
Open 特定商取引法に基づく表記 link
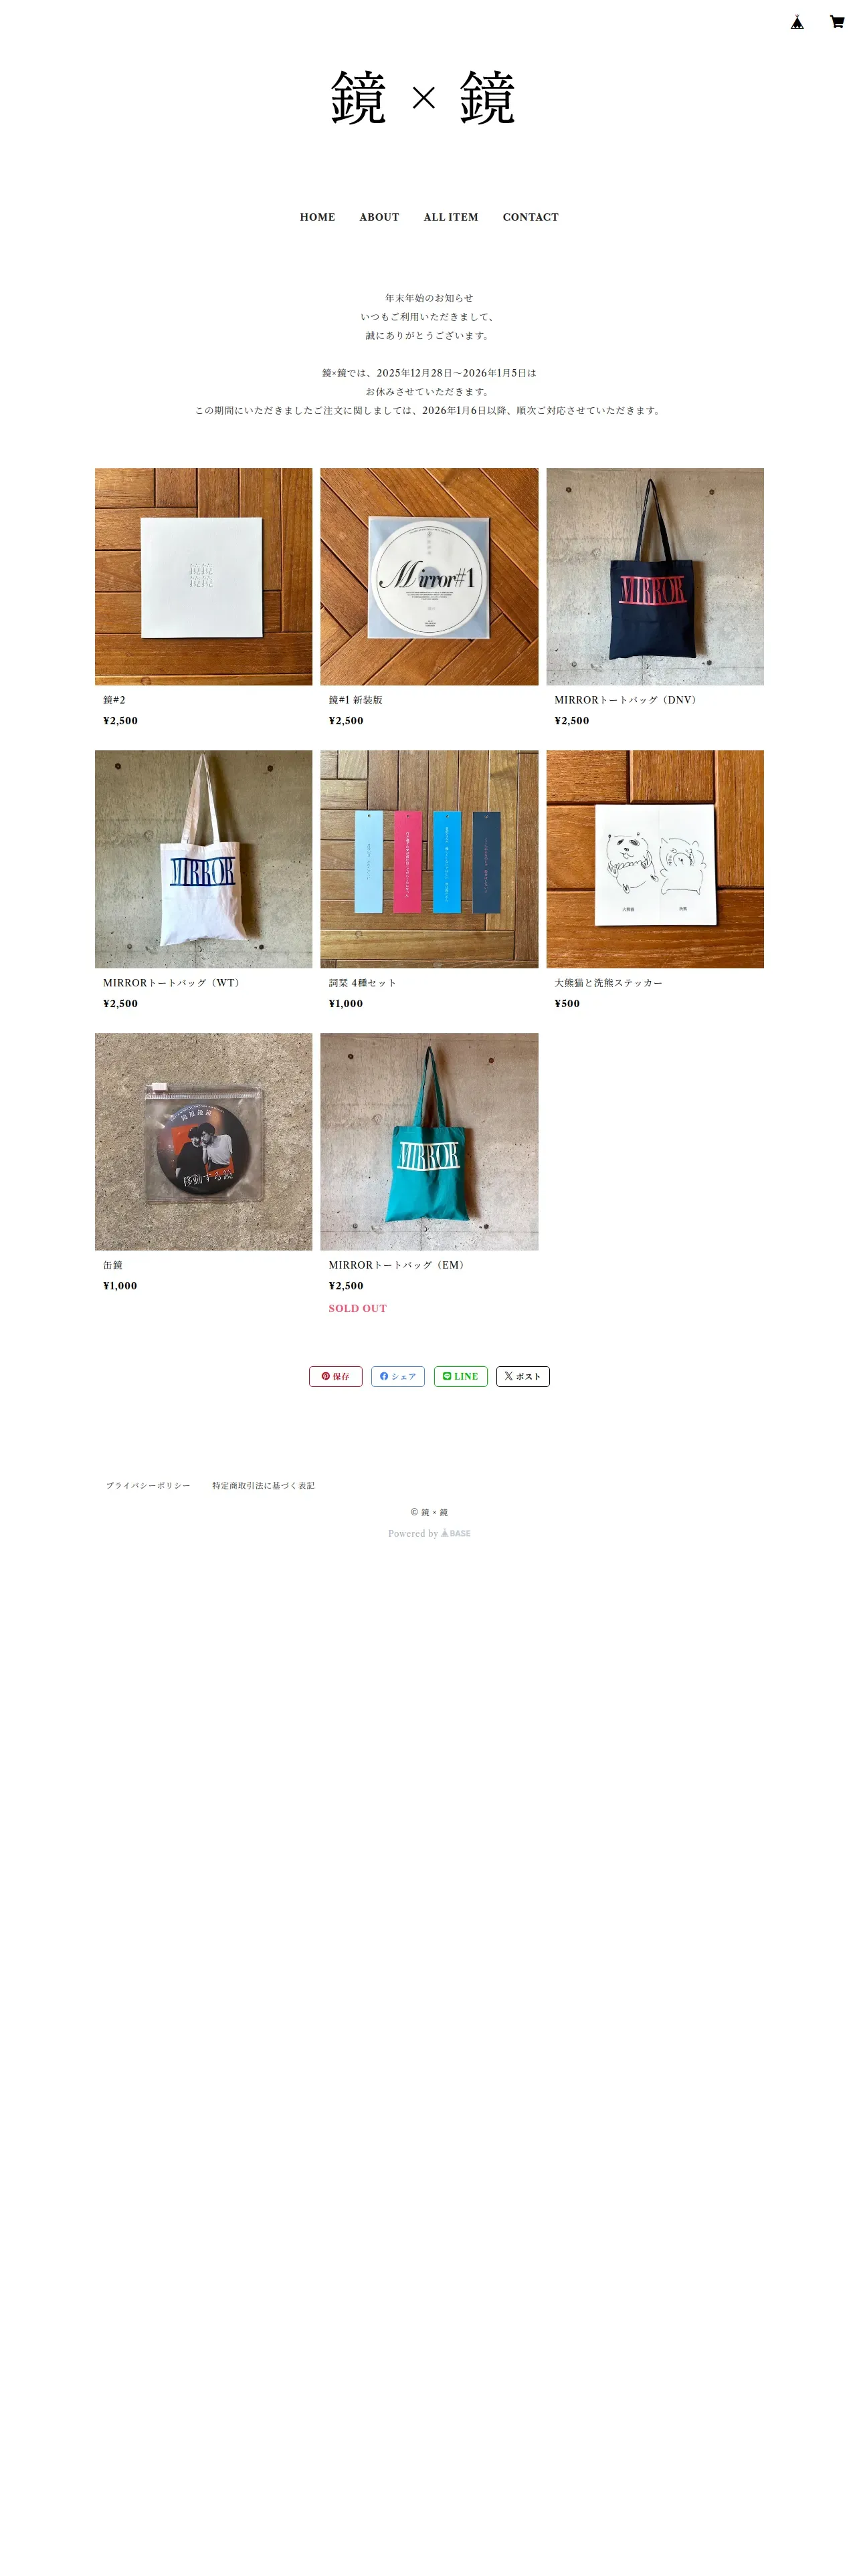click(263, 1486)
